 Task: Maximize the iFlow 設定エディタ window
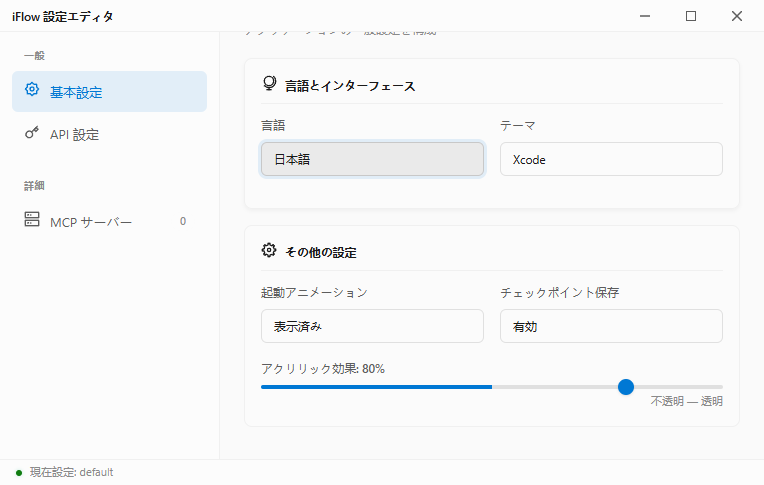click(691, 16)
